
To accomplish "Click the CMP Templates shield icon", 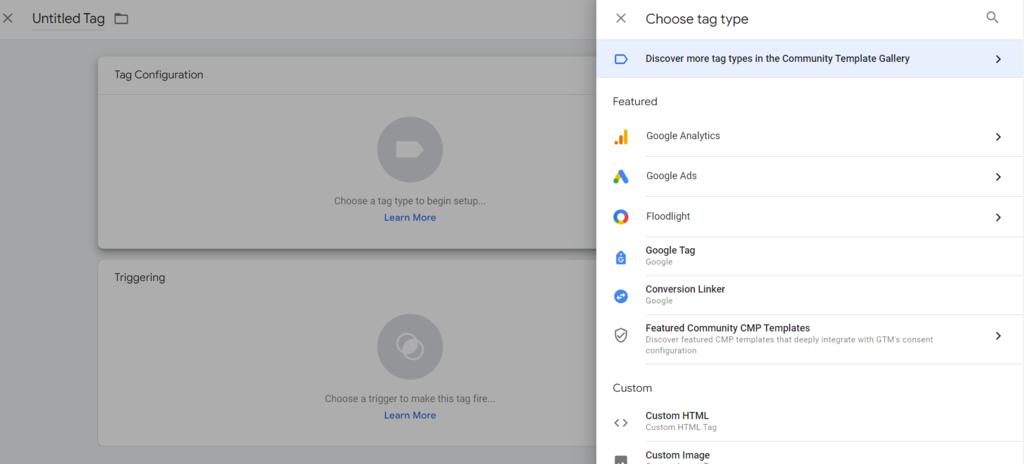I will point(621,335).
